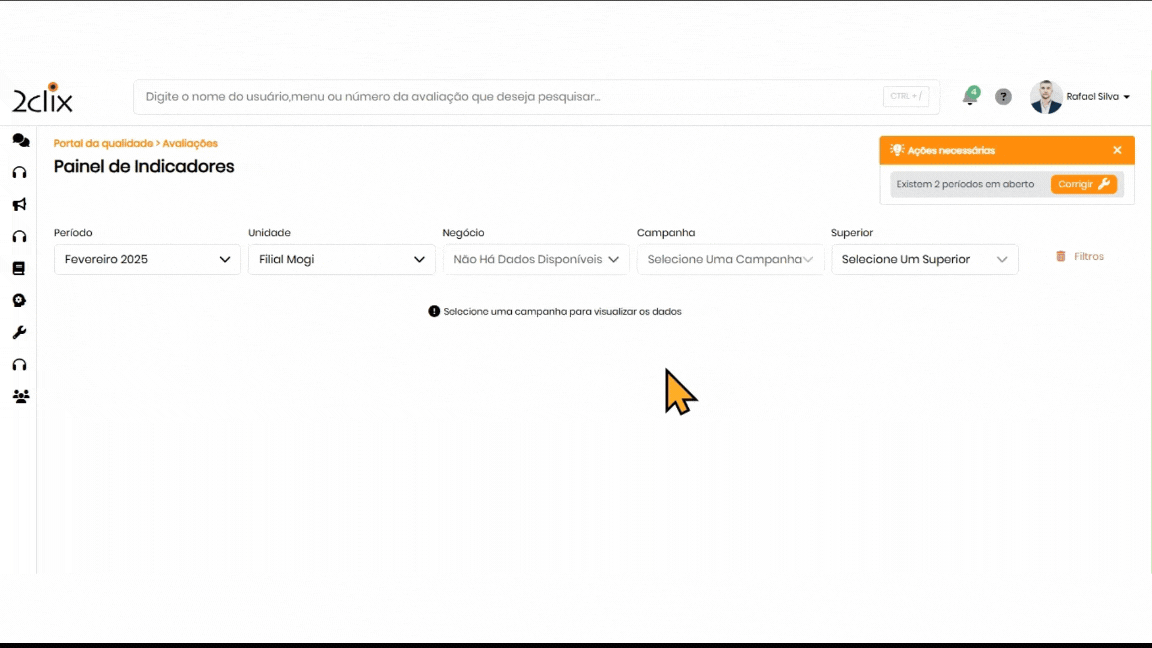Open the chat bubbles sidebar icon
Screen dimensions: 1152x648
20,141
